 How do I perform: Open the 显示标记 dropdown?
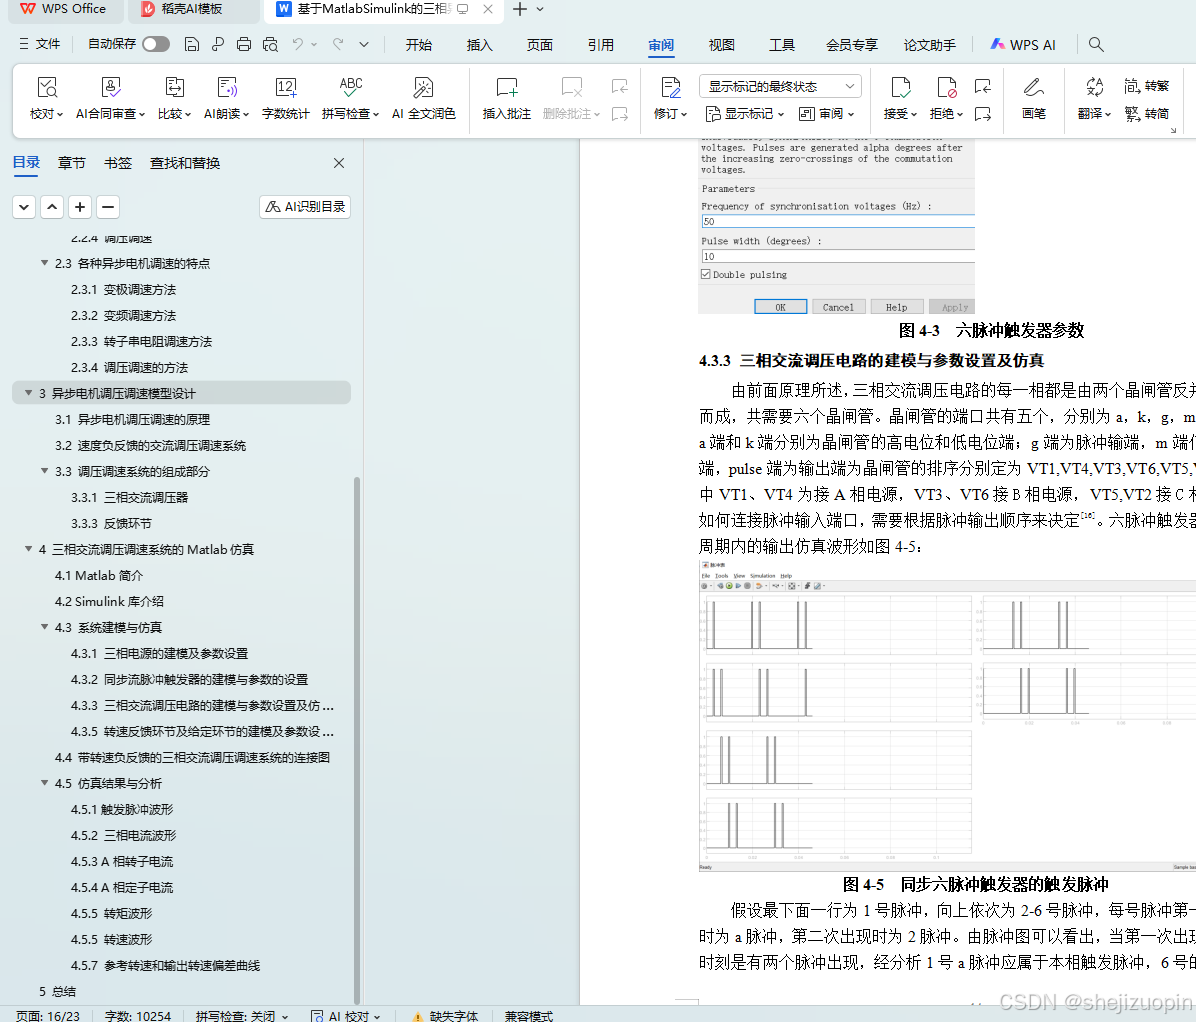[x=744, y=114]
